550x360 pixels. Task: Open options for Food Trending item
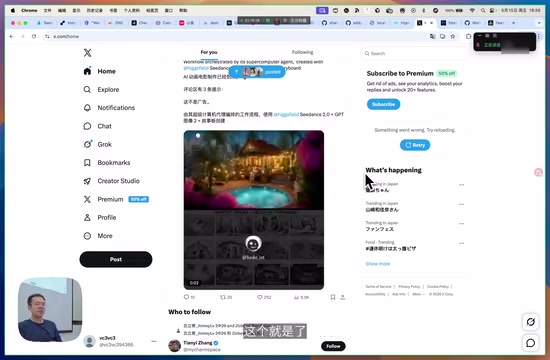click(x=461, y=243)
